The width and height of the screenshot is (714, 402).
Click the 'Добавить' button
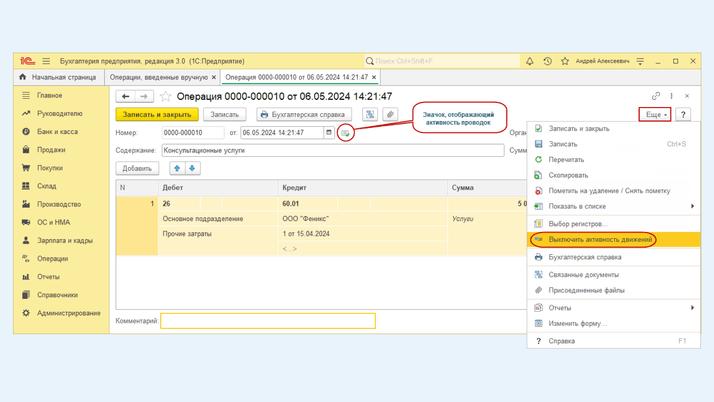pos(137,168)
